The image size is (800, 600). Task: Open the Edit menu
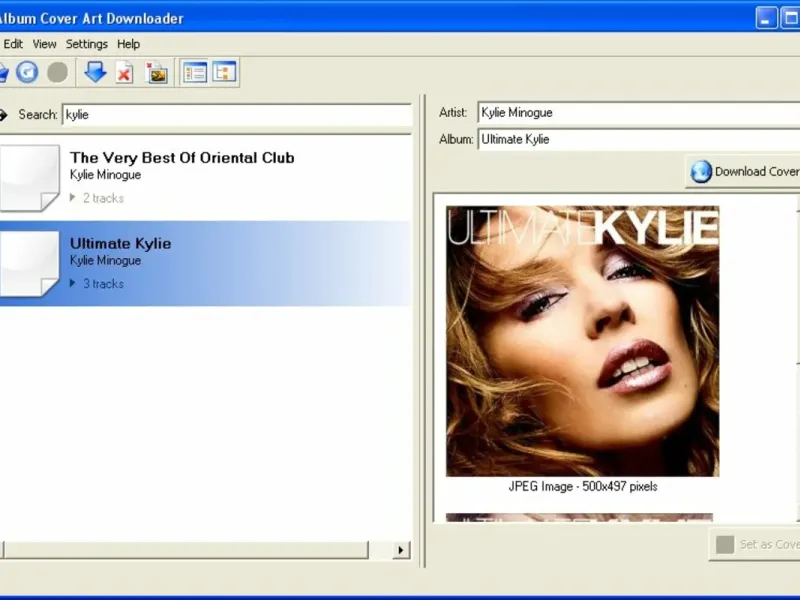[x=13, y=44]
